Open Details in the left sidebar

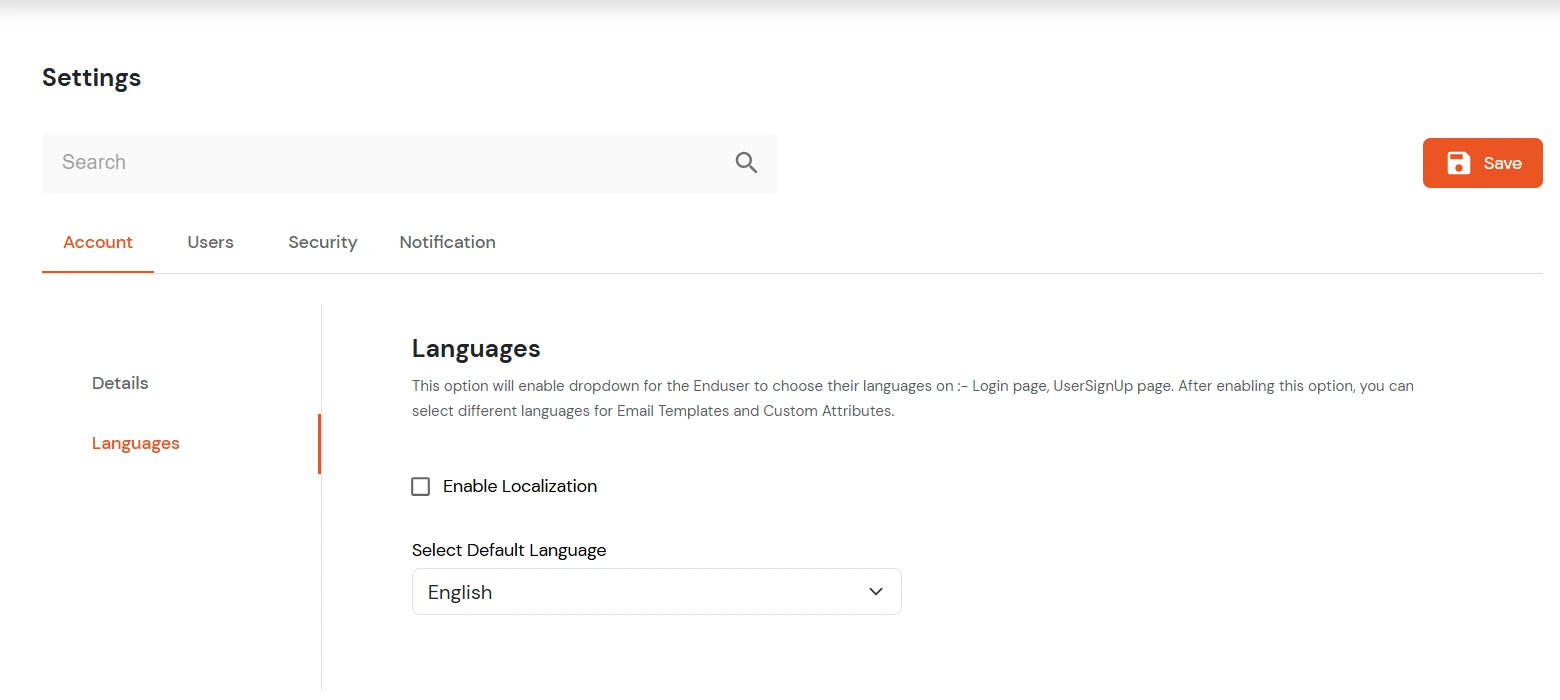(x=119, y=383)
